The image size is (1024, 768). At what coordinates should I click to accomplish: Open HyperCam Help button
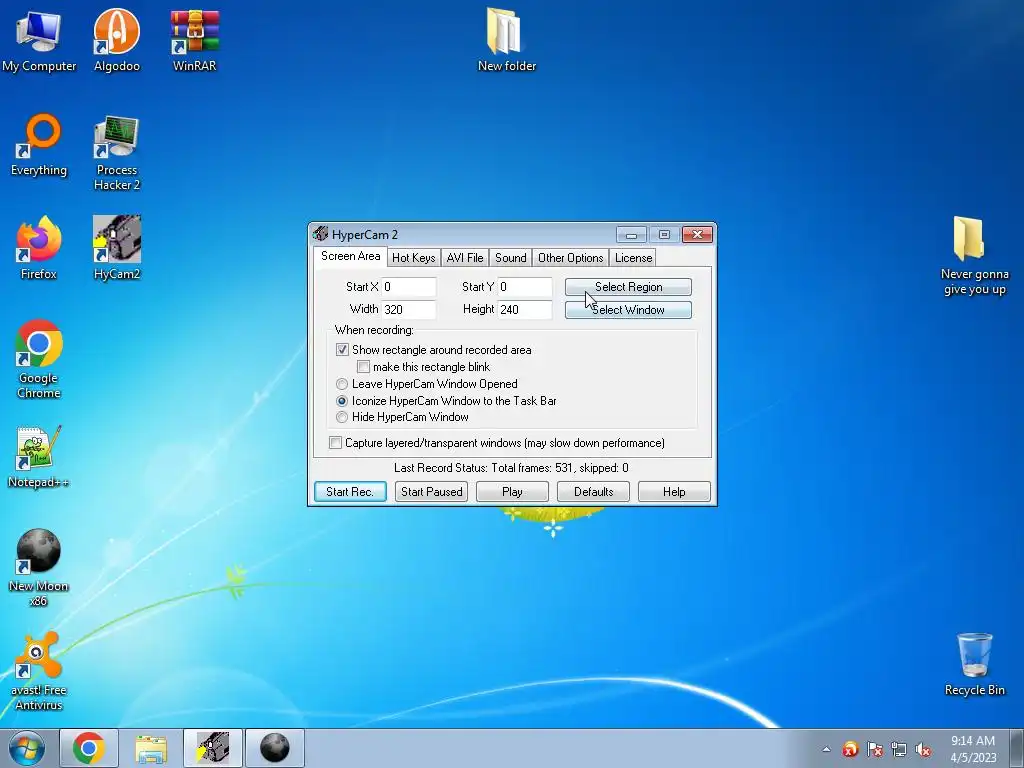point(674,492)
